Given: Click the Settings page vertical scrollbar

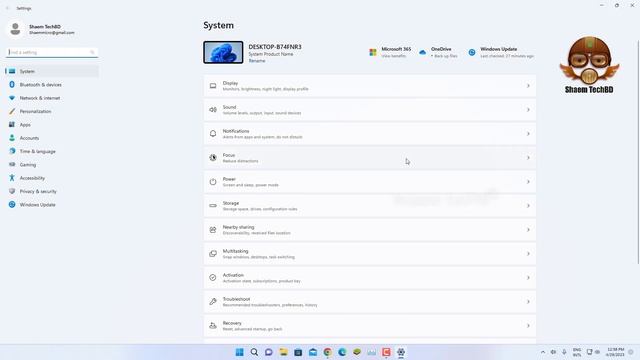Looking at the screenshot, I should pyautogui.click(x=638, y=152).
